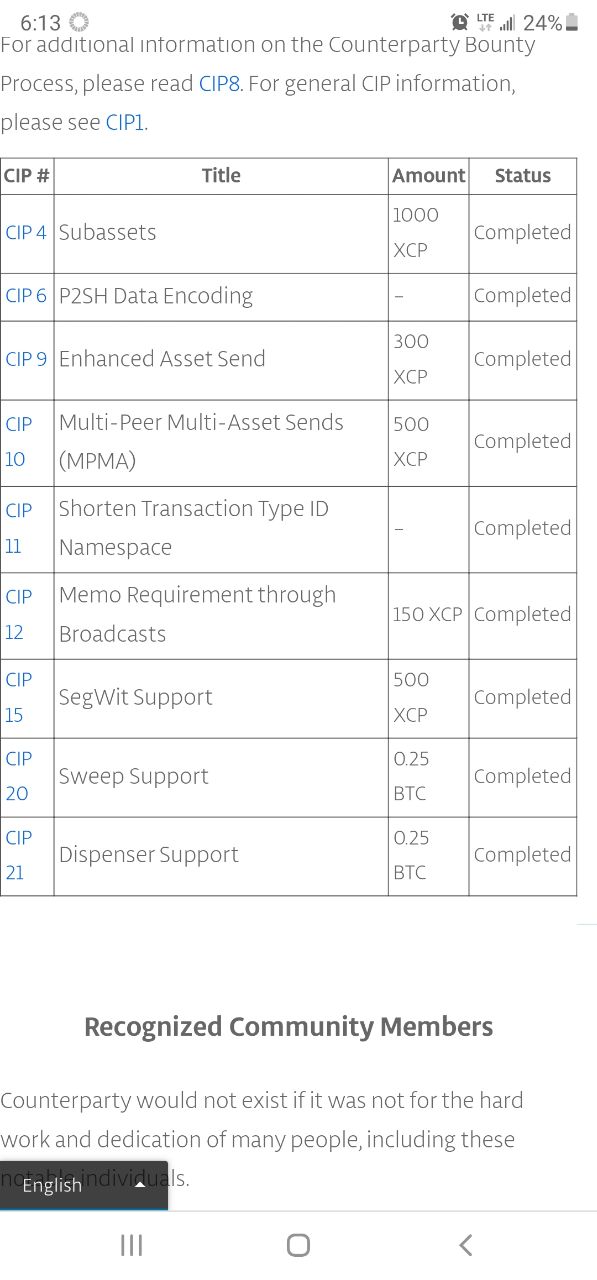597x1280 pixels.
Task: Open the CIP 10 MPMA link
Action: [x=19, y=442]
